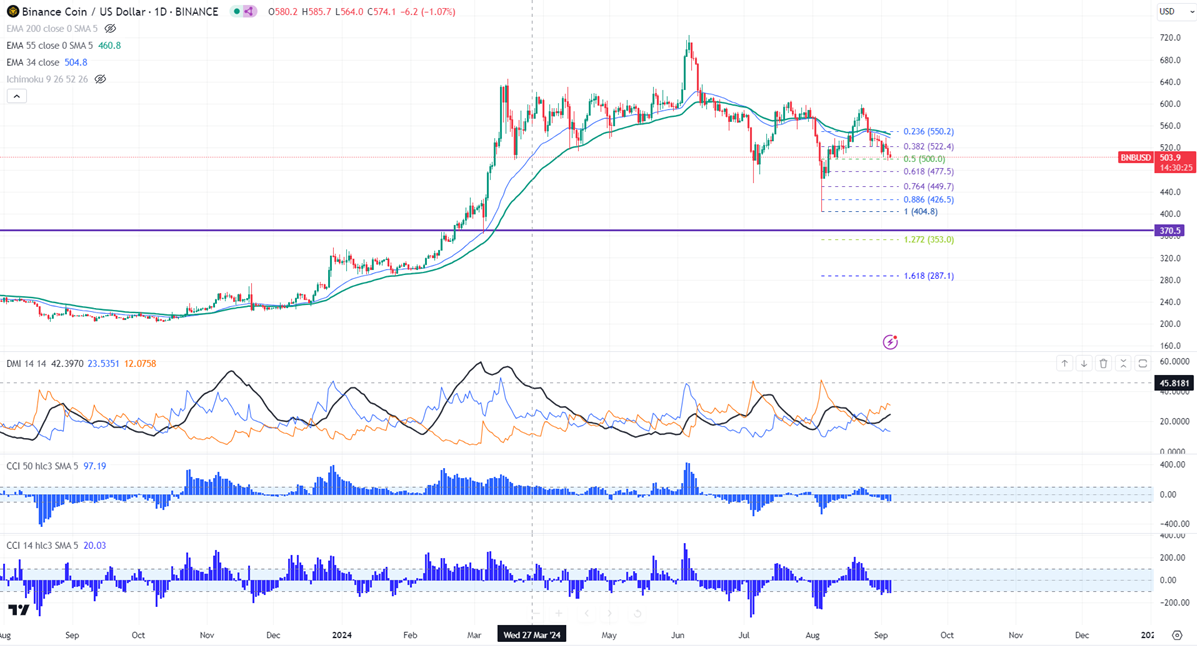Click the Binance Coin symbol logo
Image resolution: width=1197 pixels, height=646 pixels.
[x=12, y=11]
